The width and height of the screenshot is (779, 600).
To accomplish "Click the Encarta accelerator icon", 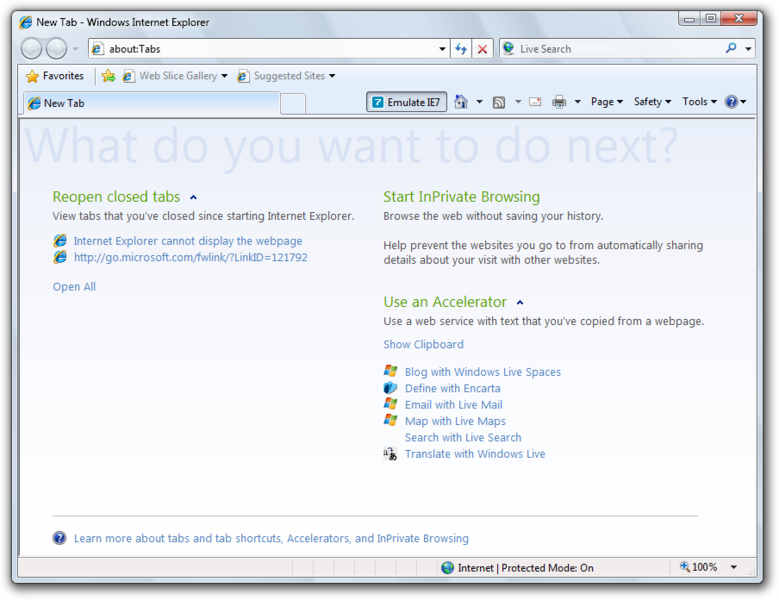I will tap(390, 387).
